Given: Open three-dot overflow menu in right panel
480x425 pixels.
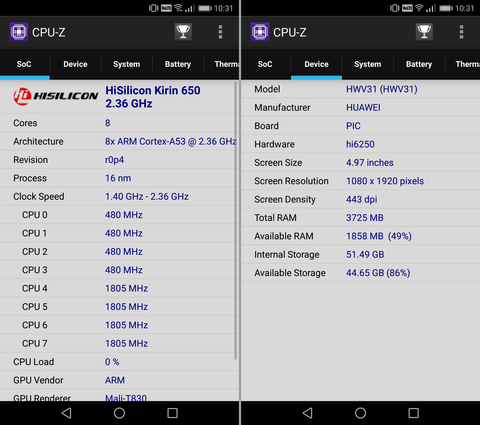Looking at the screenshot, I should (461, 32).
